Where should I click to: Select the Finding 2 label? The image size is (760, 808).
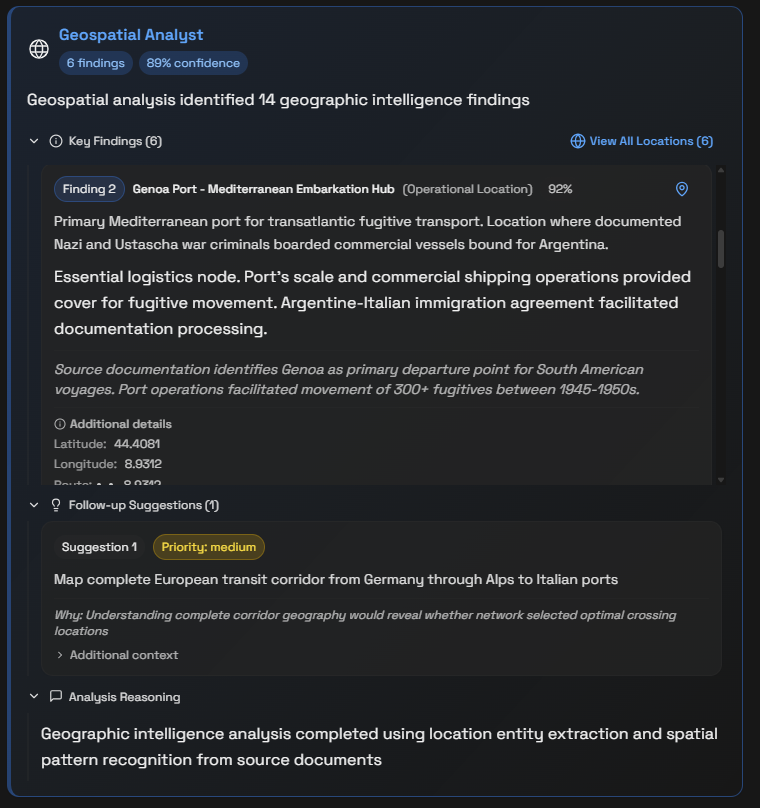(89, 188)
